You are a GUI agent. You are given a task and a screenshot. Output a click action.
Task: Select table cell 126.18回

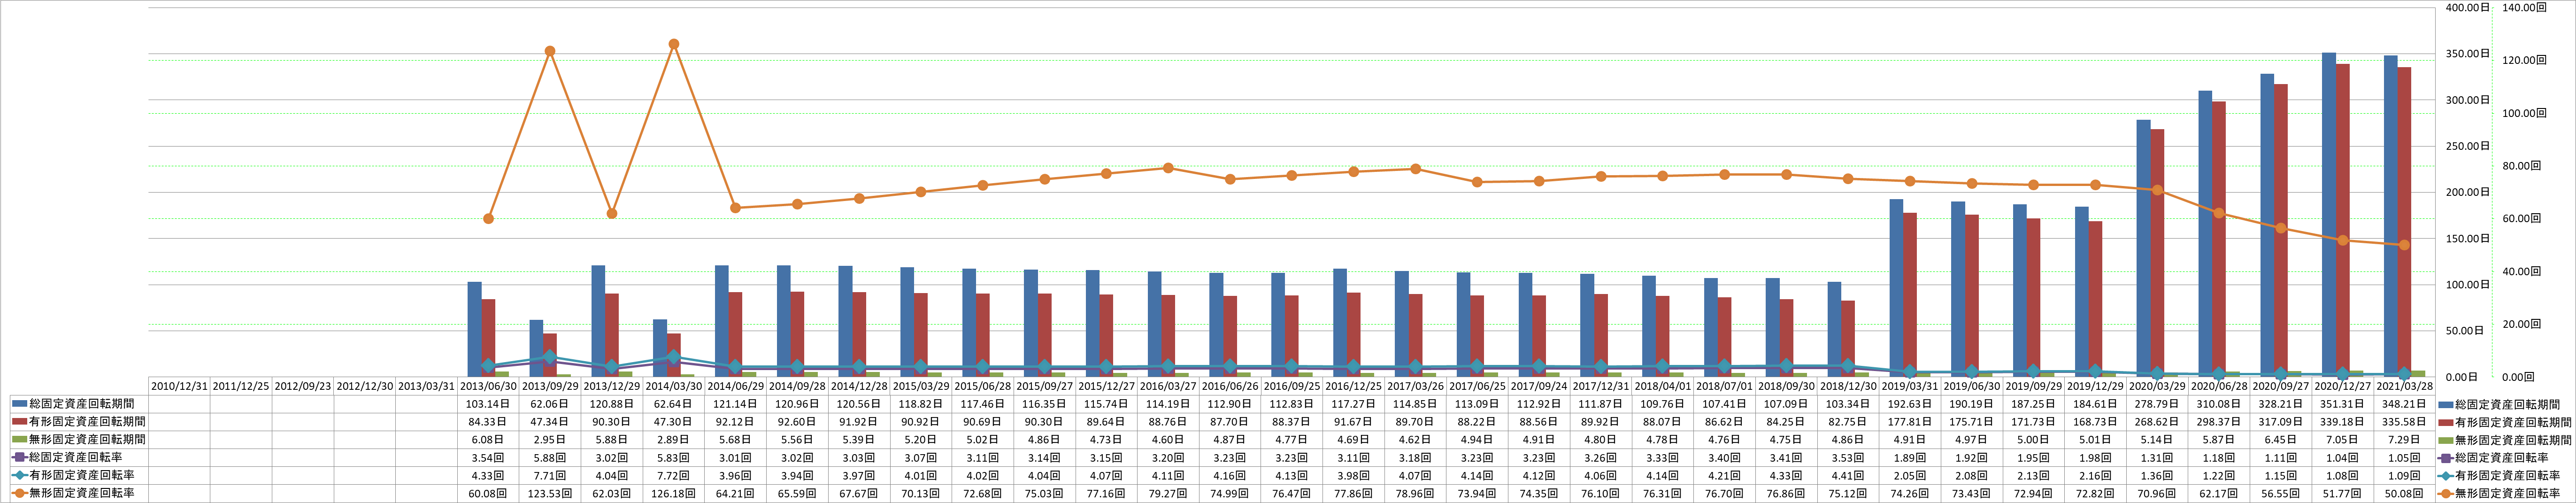(x=674, y=494)
